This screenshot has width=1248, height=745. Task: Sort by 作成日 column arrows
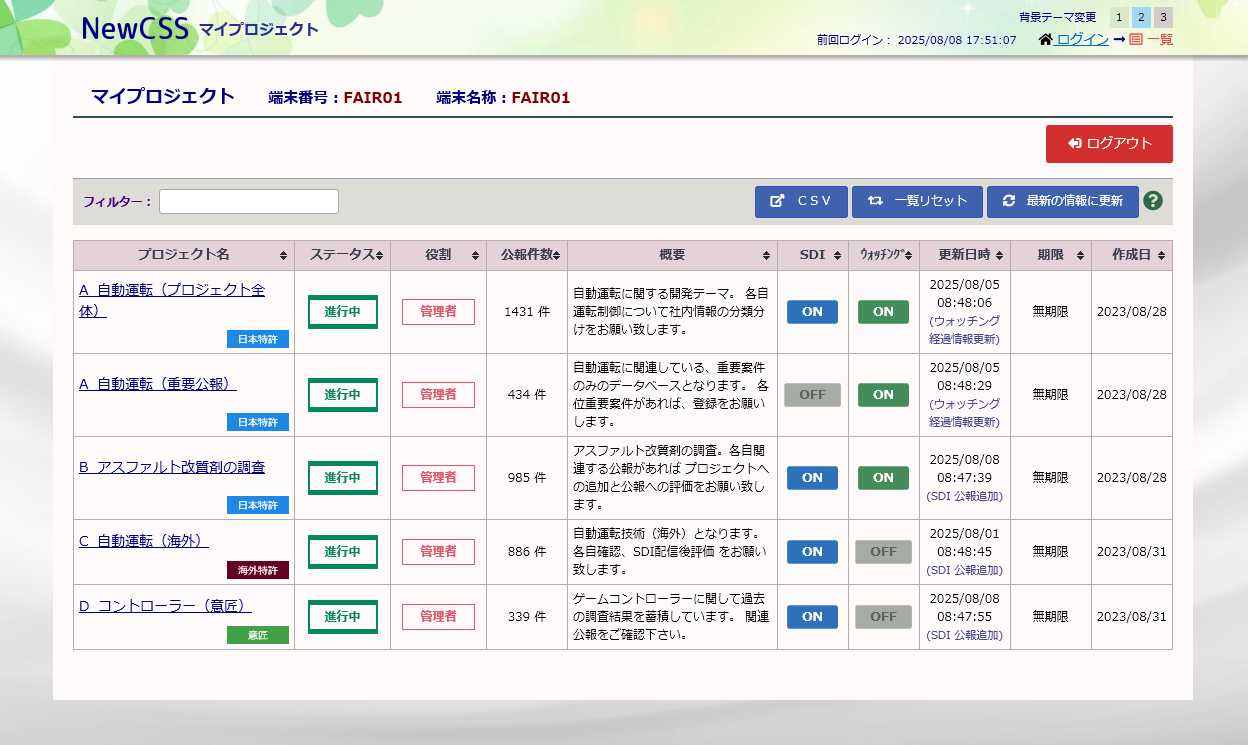pos(1161,256)
